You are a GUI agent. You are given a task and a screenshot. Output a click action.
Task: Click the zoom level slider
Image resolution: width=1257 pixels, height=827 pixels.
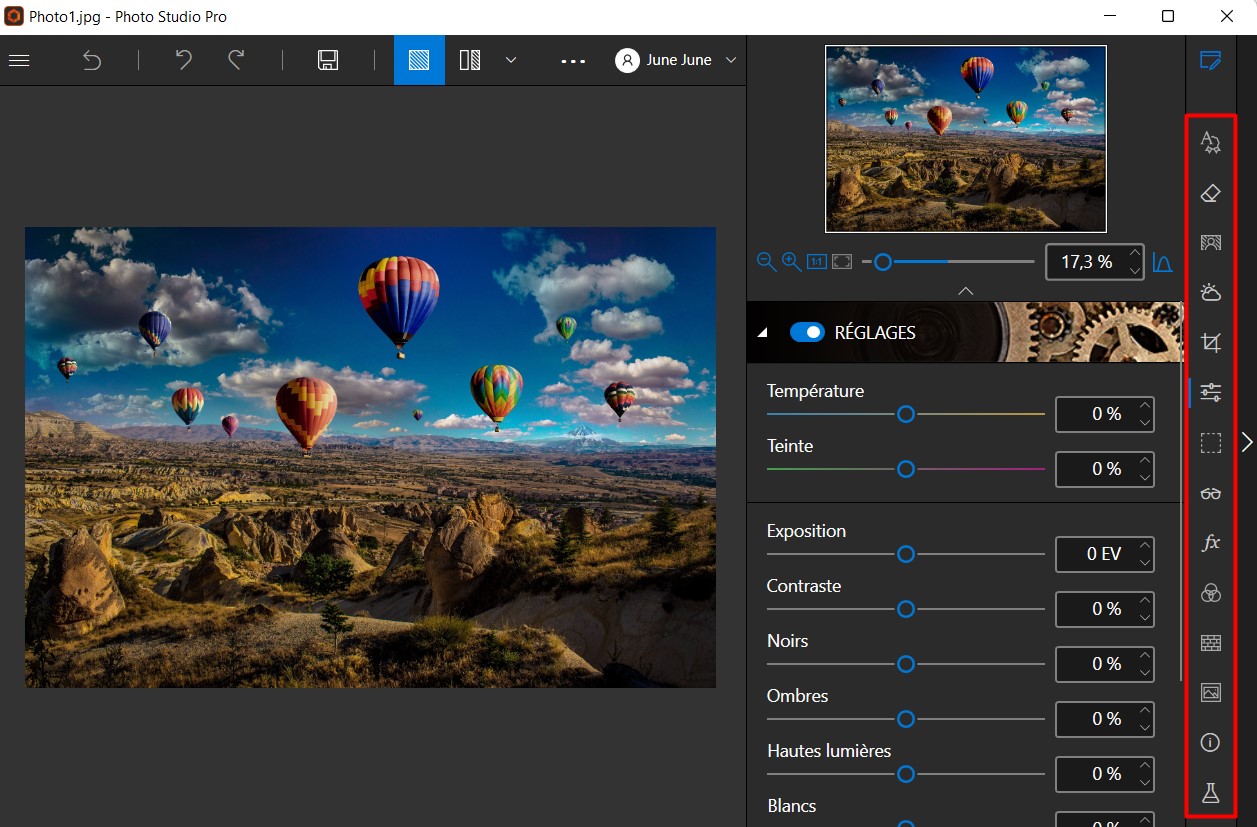tap(948, 262)
